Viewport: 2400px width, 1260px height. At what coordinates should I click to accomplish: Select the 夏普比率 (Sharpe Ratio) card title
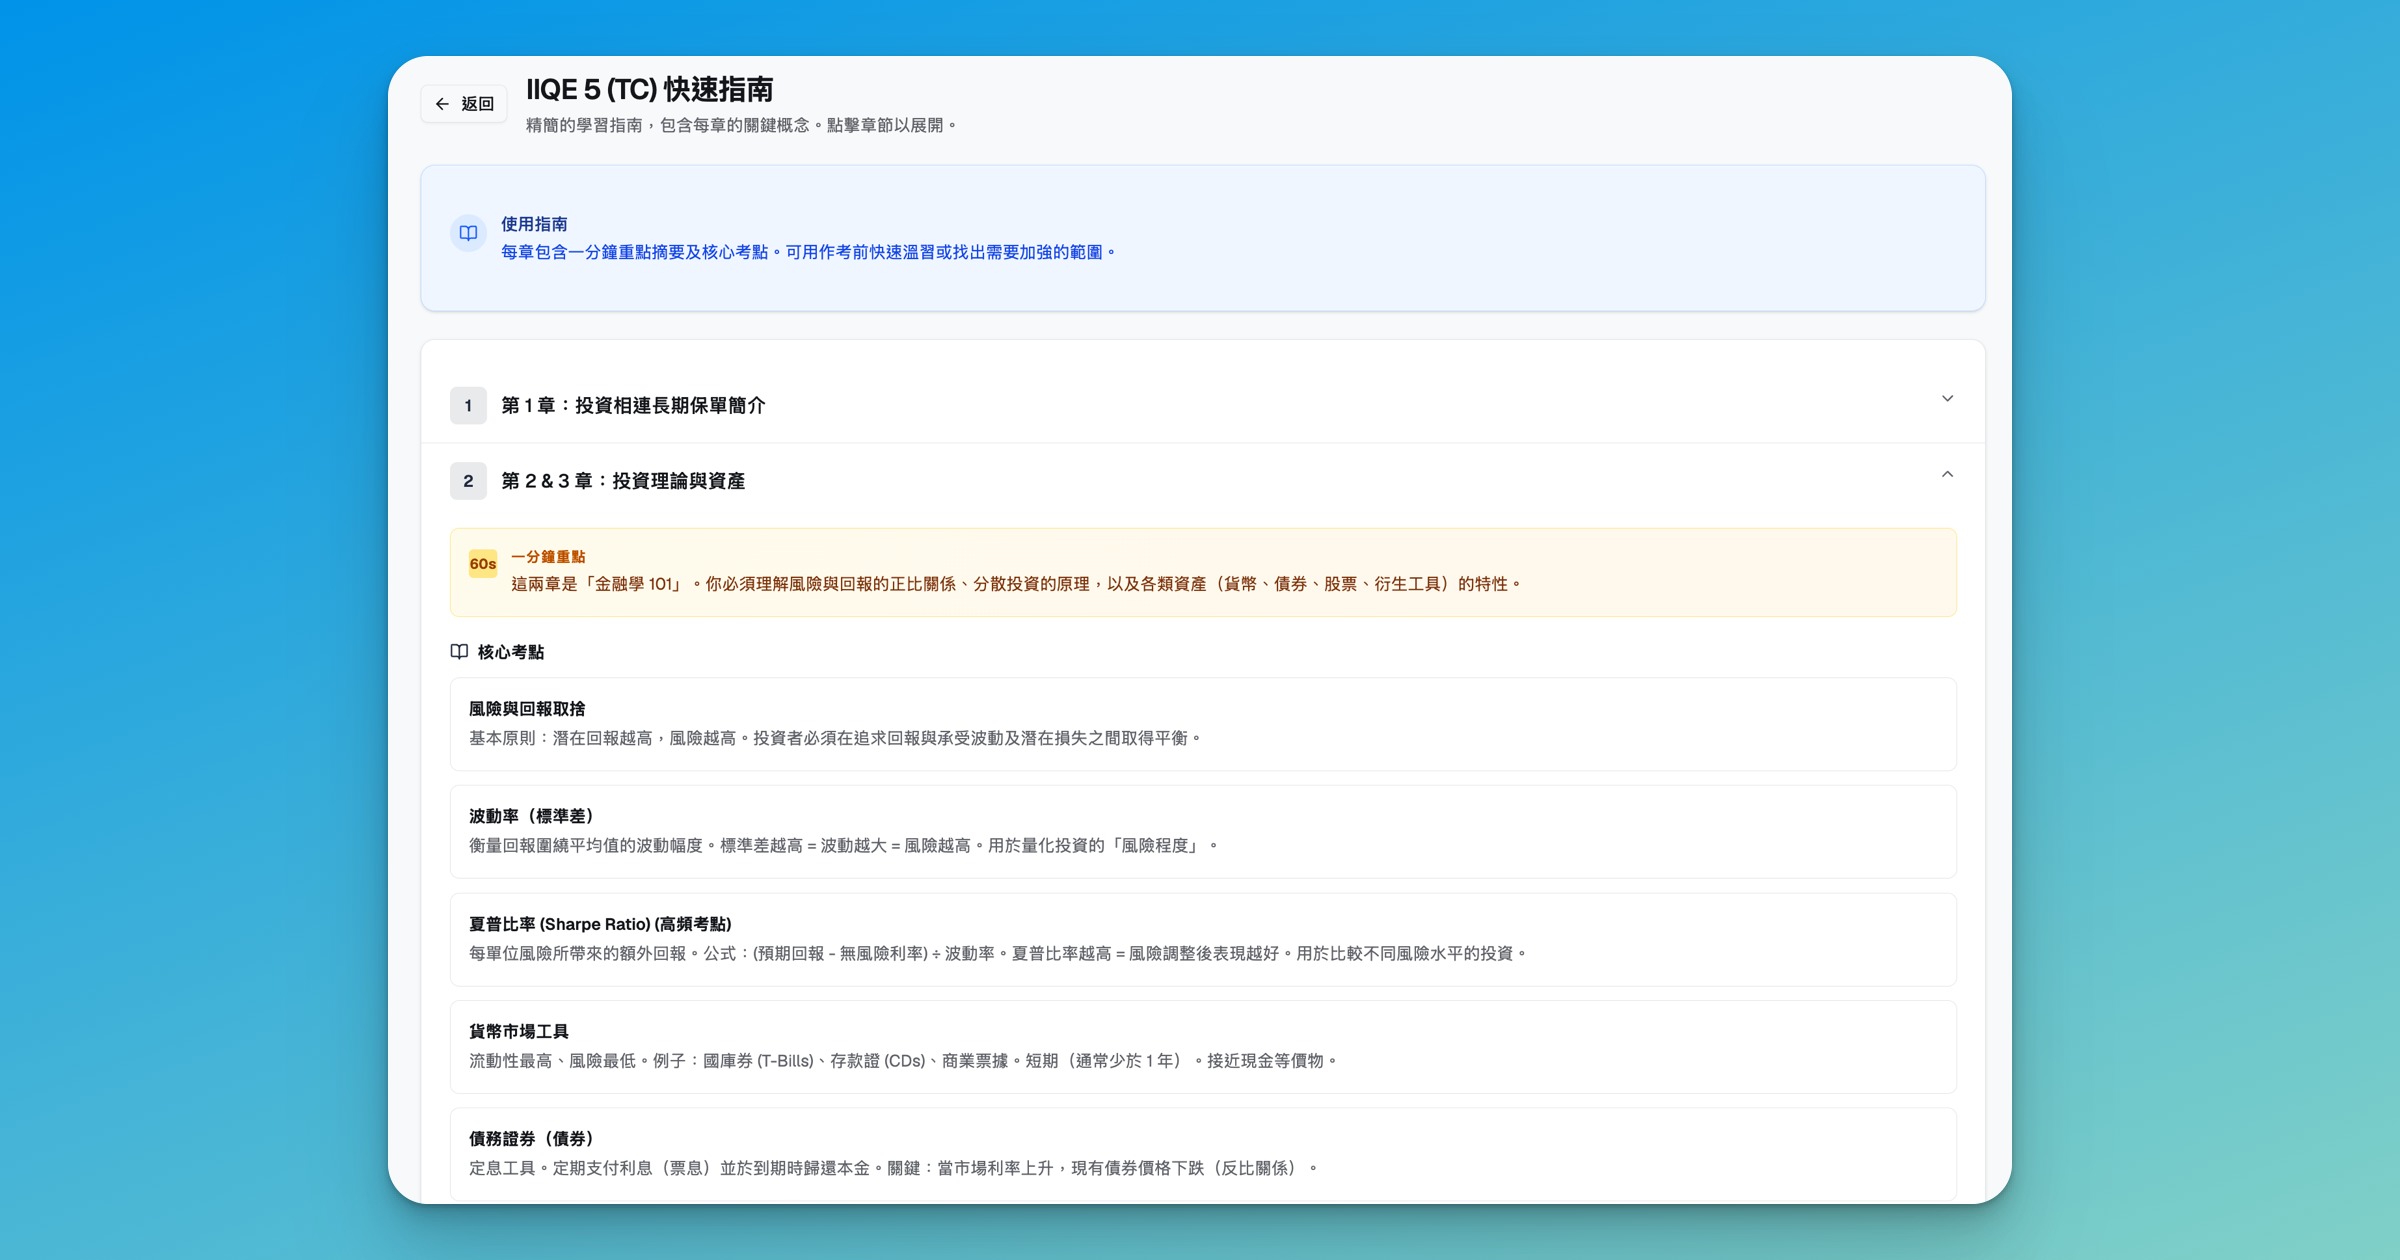point(600,924)
